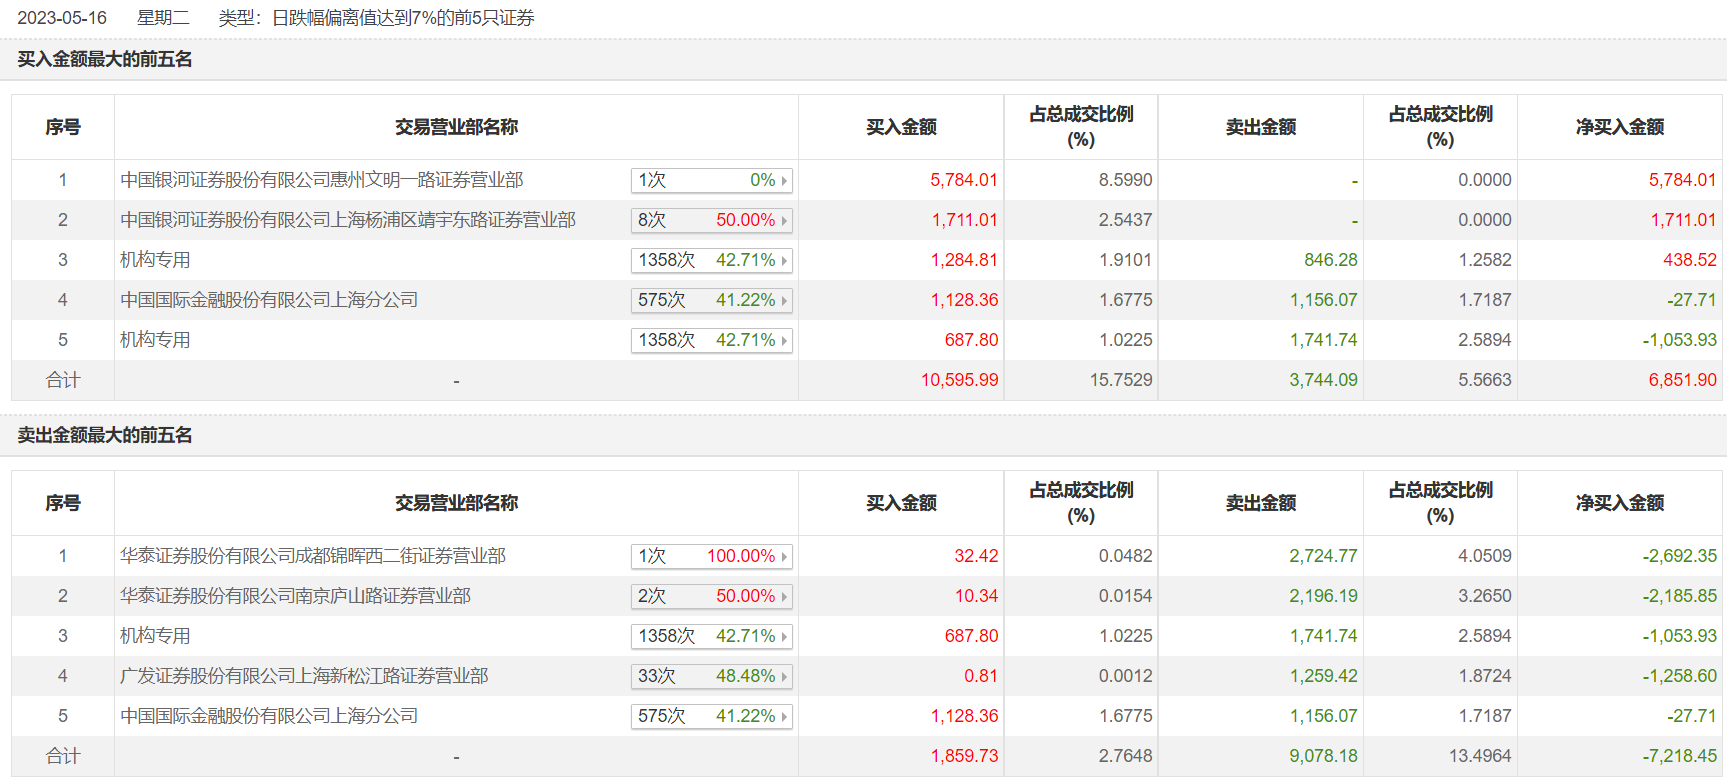The height and width of the screenshot is (777, 1727).
Task: Click the 买入金额最大的前五名 section heading
Action: [105, 59]
